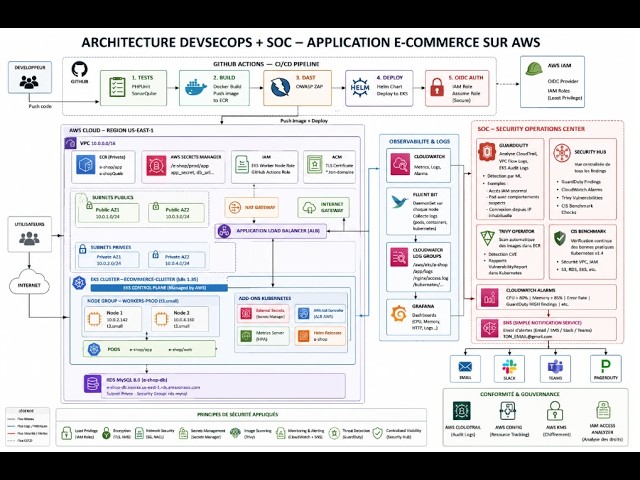
Task: Select the GuardDuty red shield icon
Action: pos(487,151)
